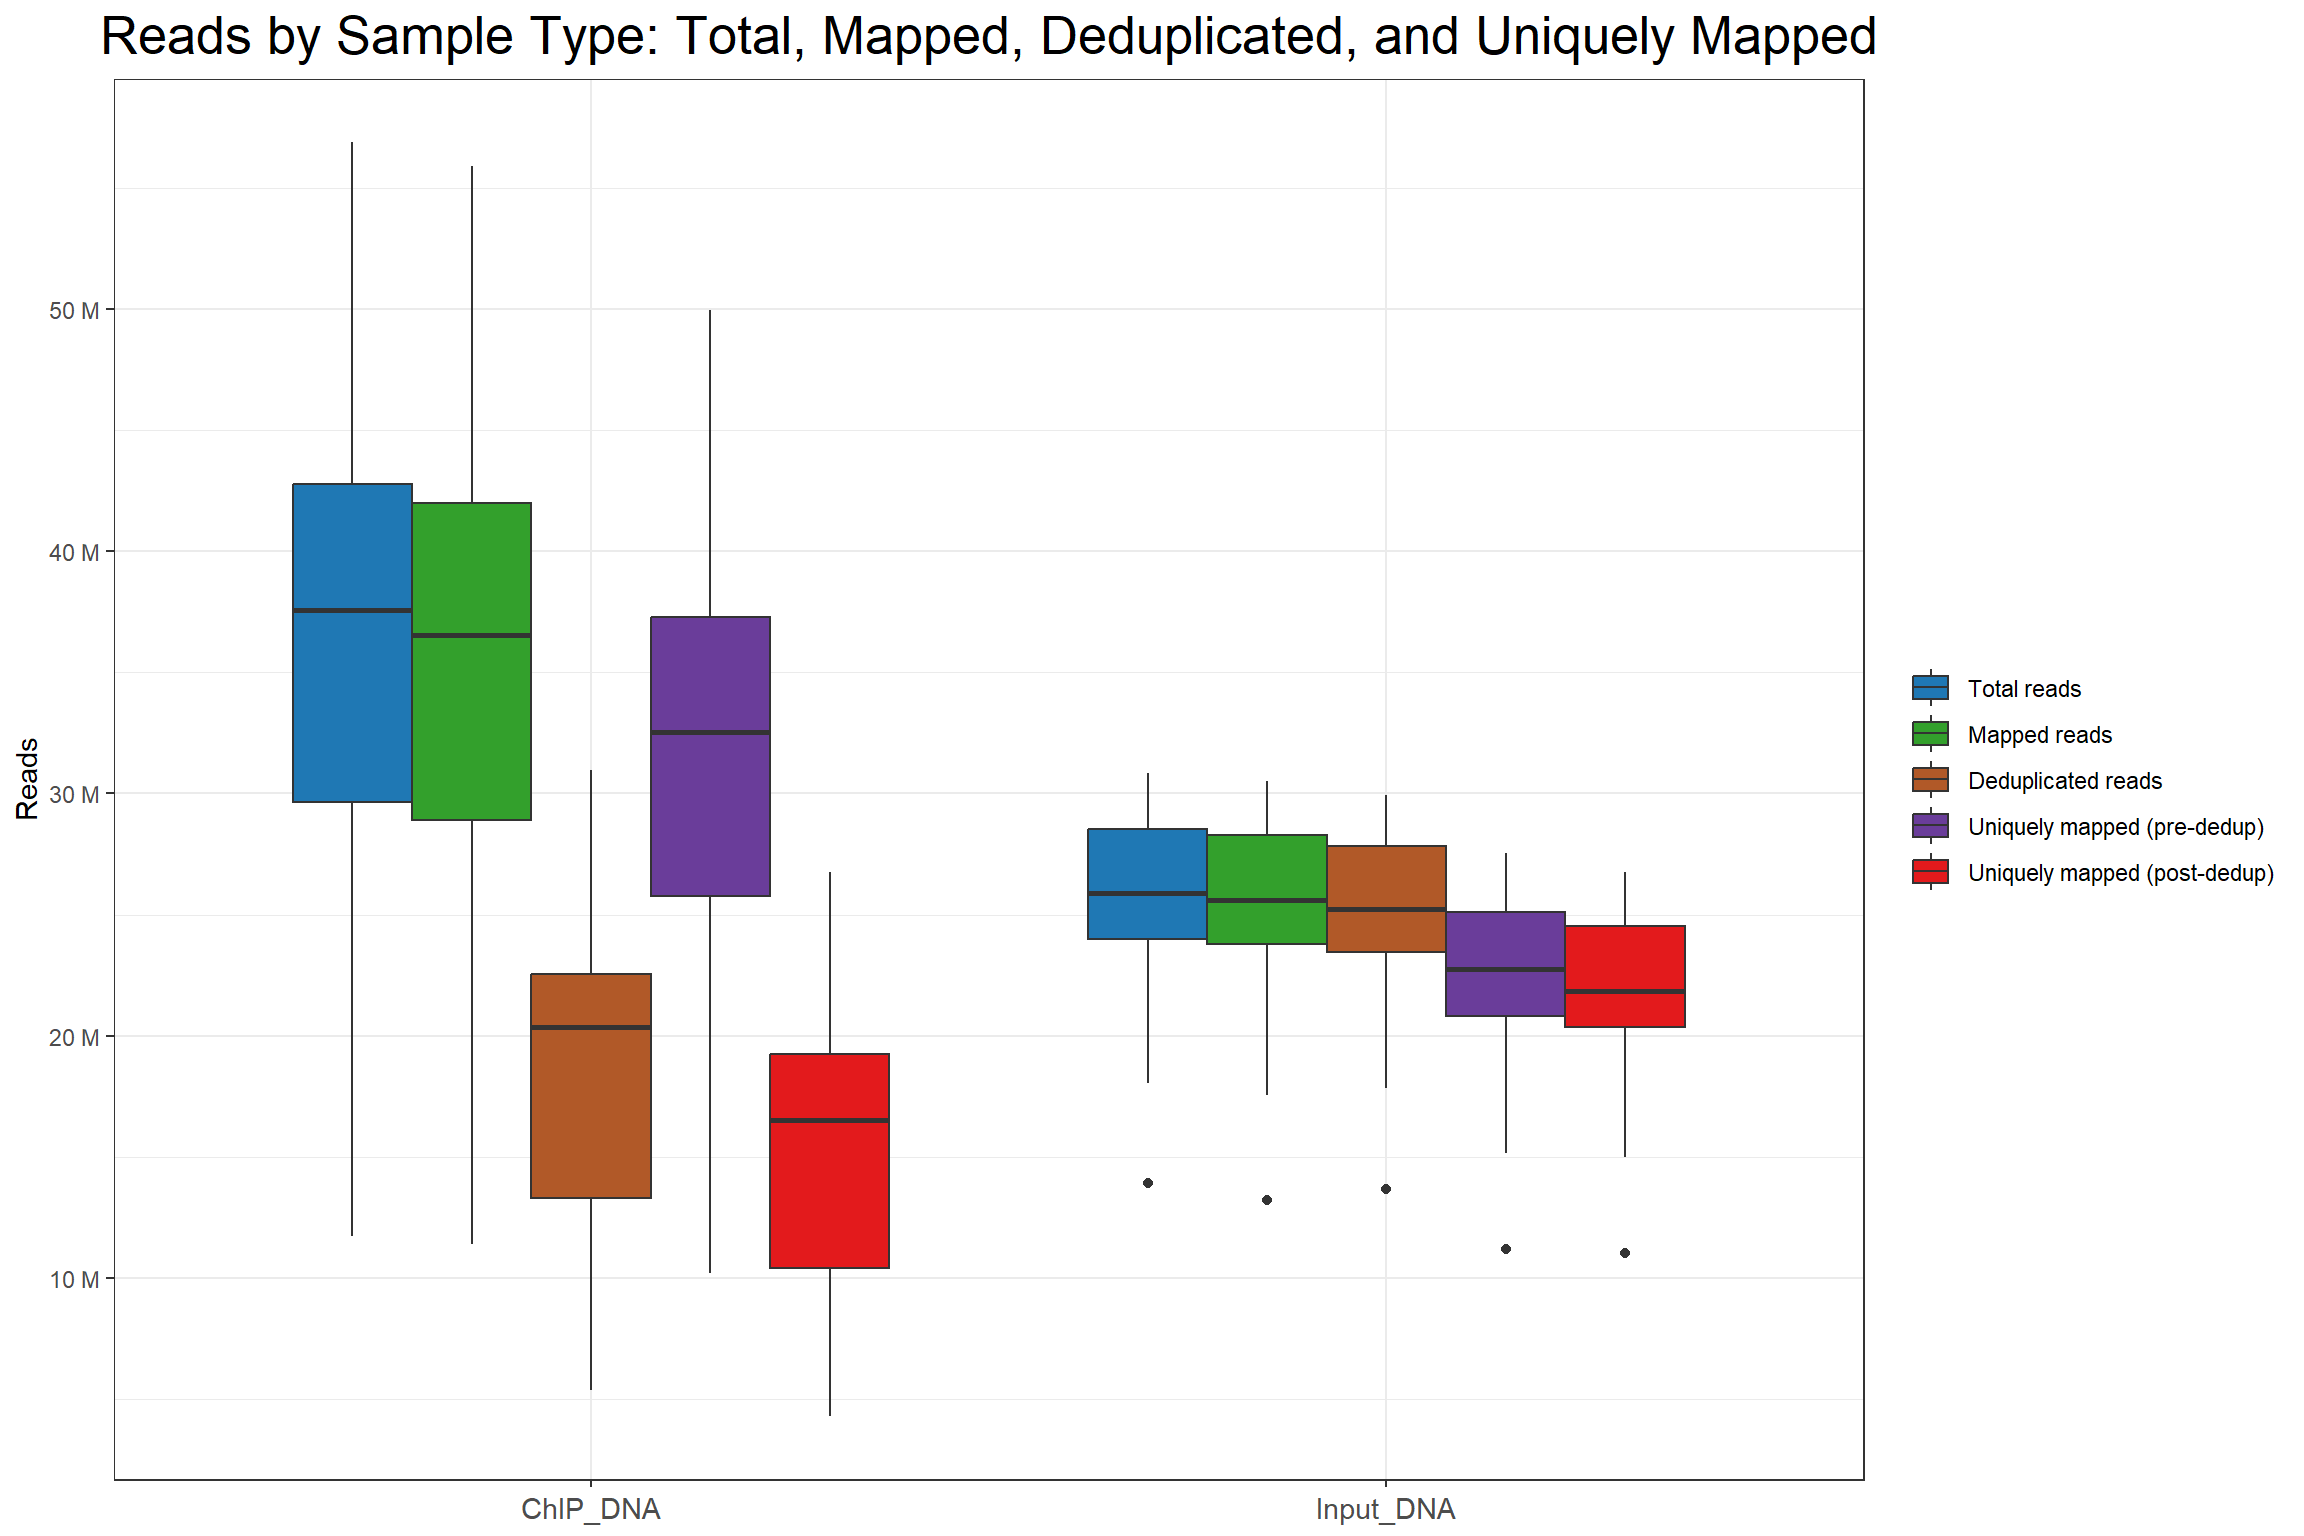Click the purple pre-dedup legend swatch
The width and height of the screenshot is (2304, 1536).
coord(1930,826)
